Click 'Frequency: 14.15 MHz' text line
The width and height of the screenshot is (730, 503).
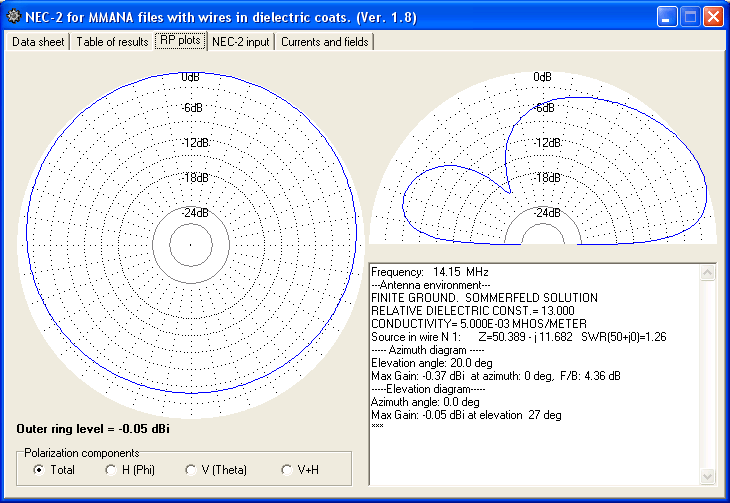pyautogui.click(x=430, y=272)
